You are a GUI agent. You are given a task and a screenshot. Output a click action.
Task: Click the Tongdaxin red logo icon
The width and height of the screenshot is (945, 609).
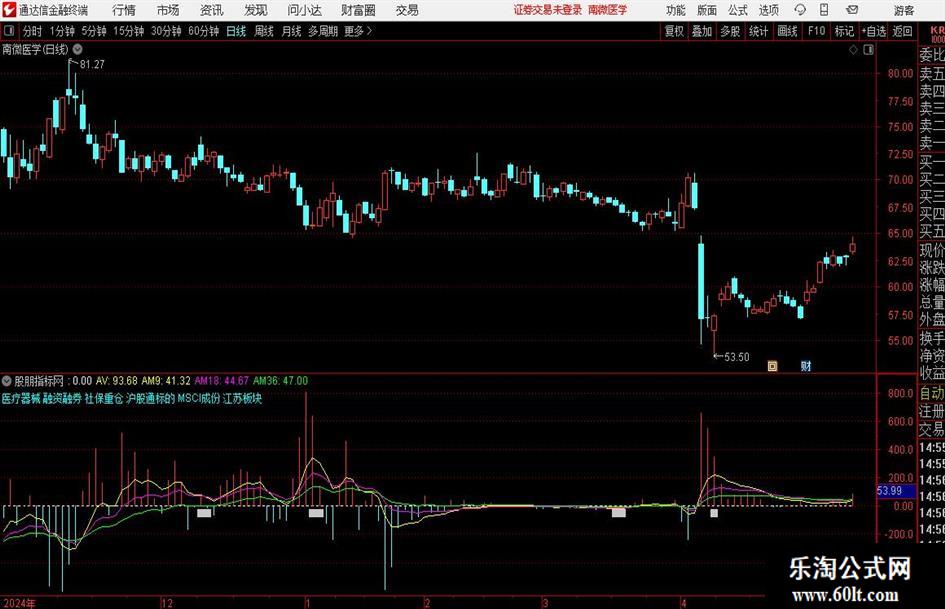click(x=9, y=10)
